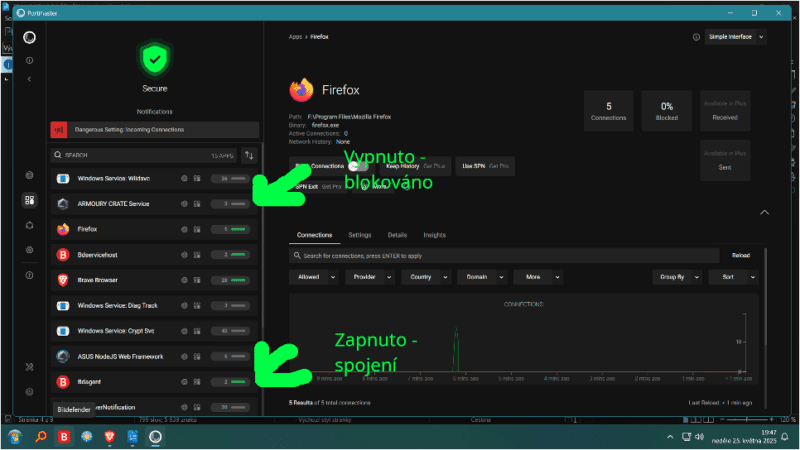
Task: Open the Group By dropdown
Action: point(677,277)
